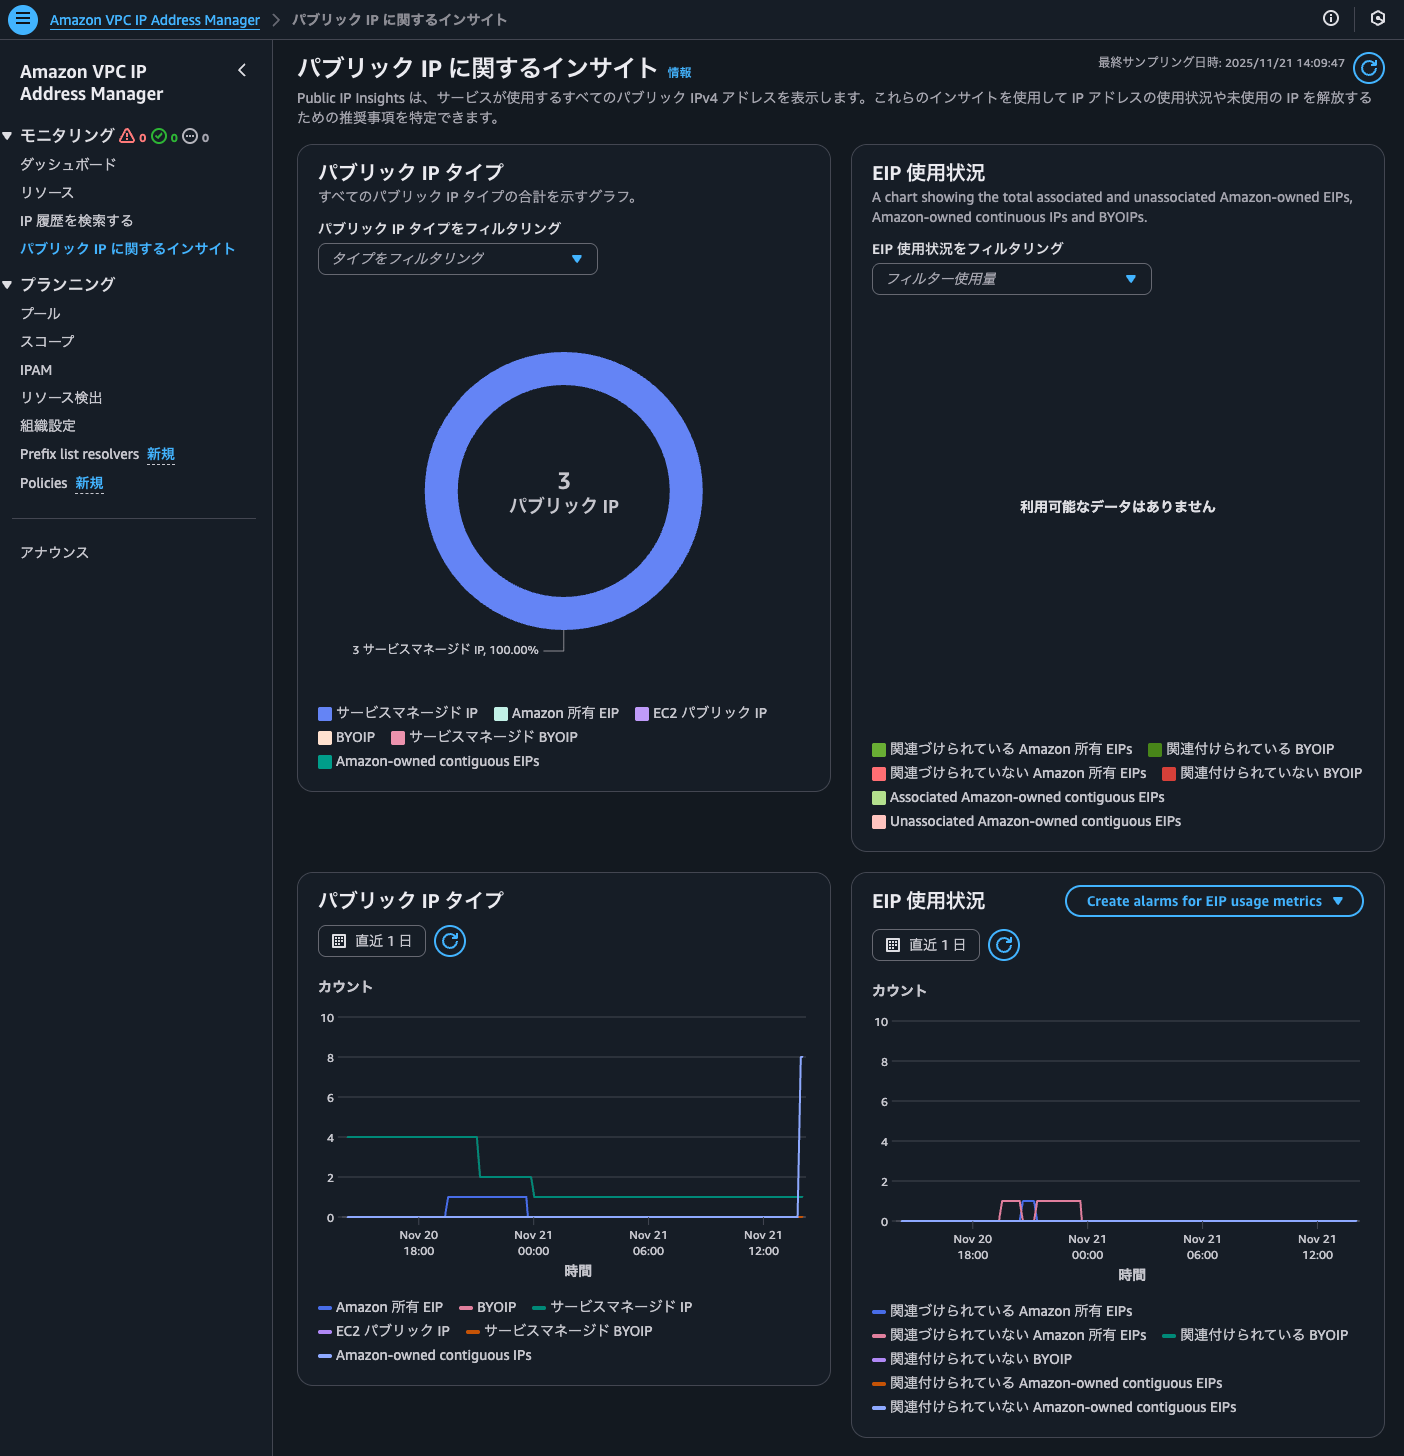Open the フィルター使用量 dropdown

(x=1010, y=279)
